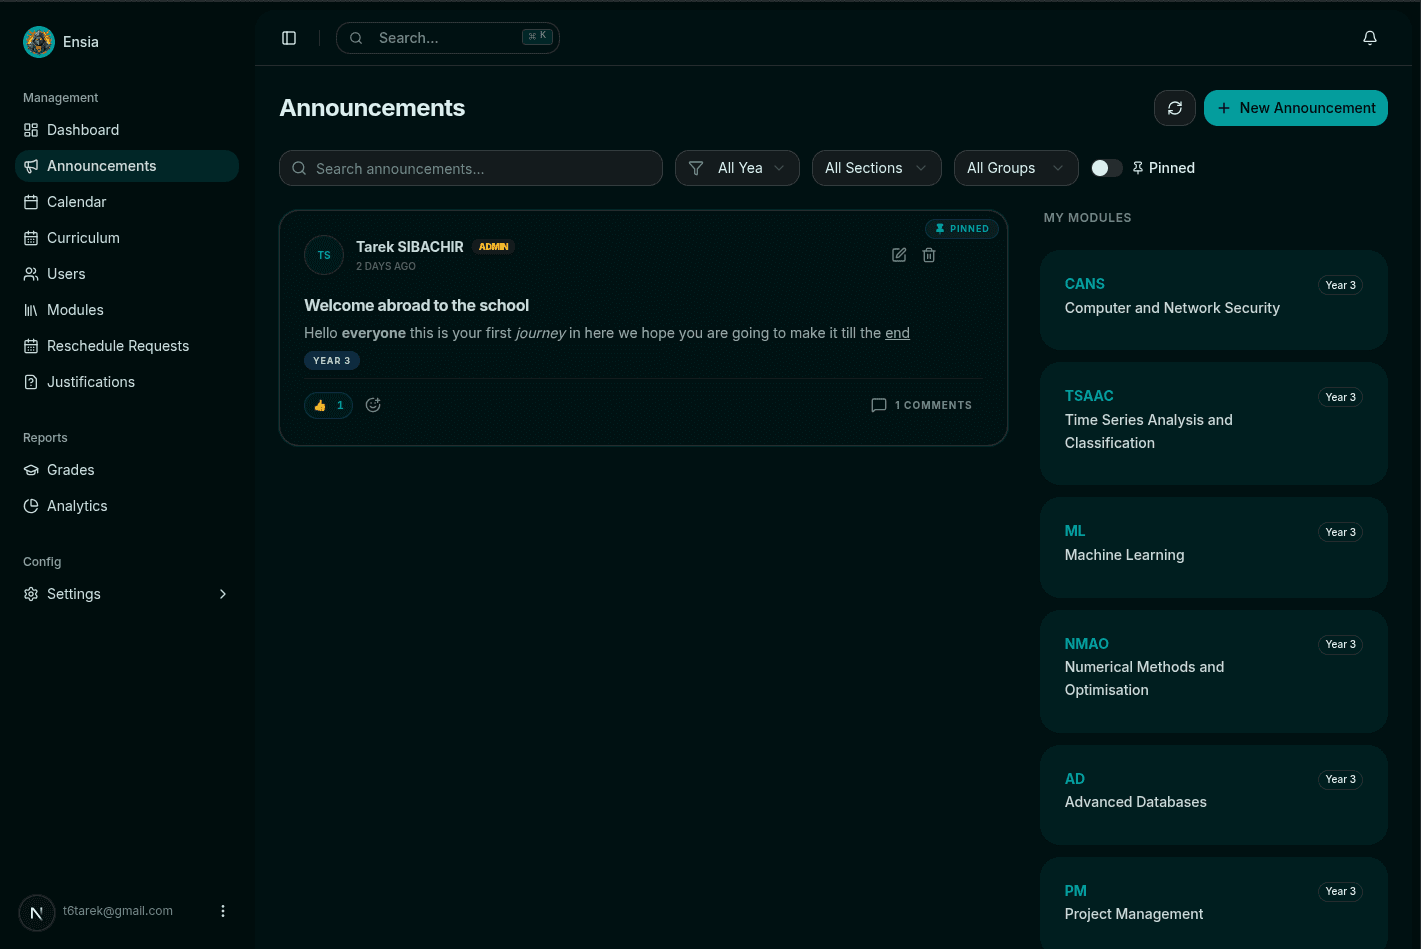Delete the announcement using trash icon
Screen dimensions: 1421x949
[929, 255]
